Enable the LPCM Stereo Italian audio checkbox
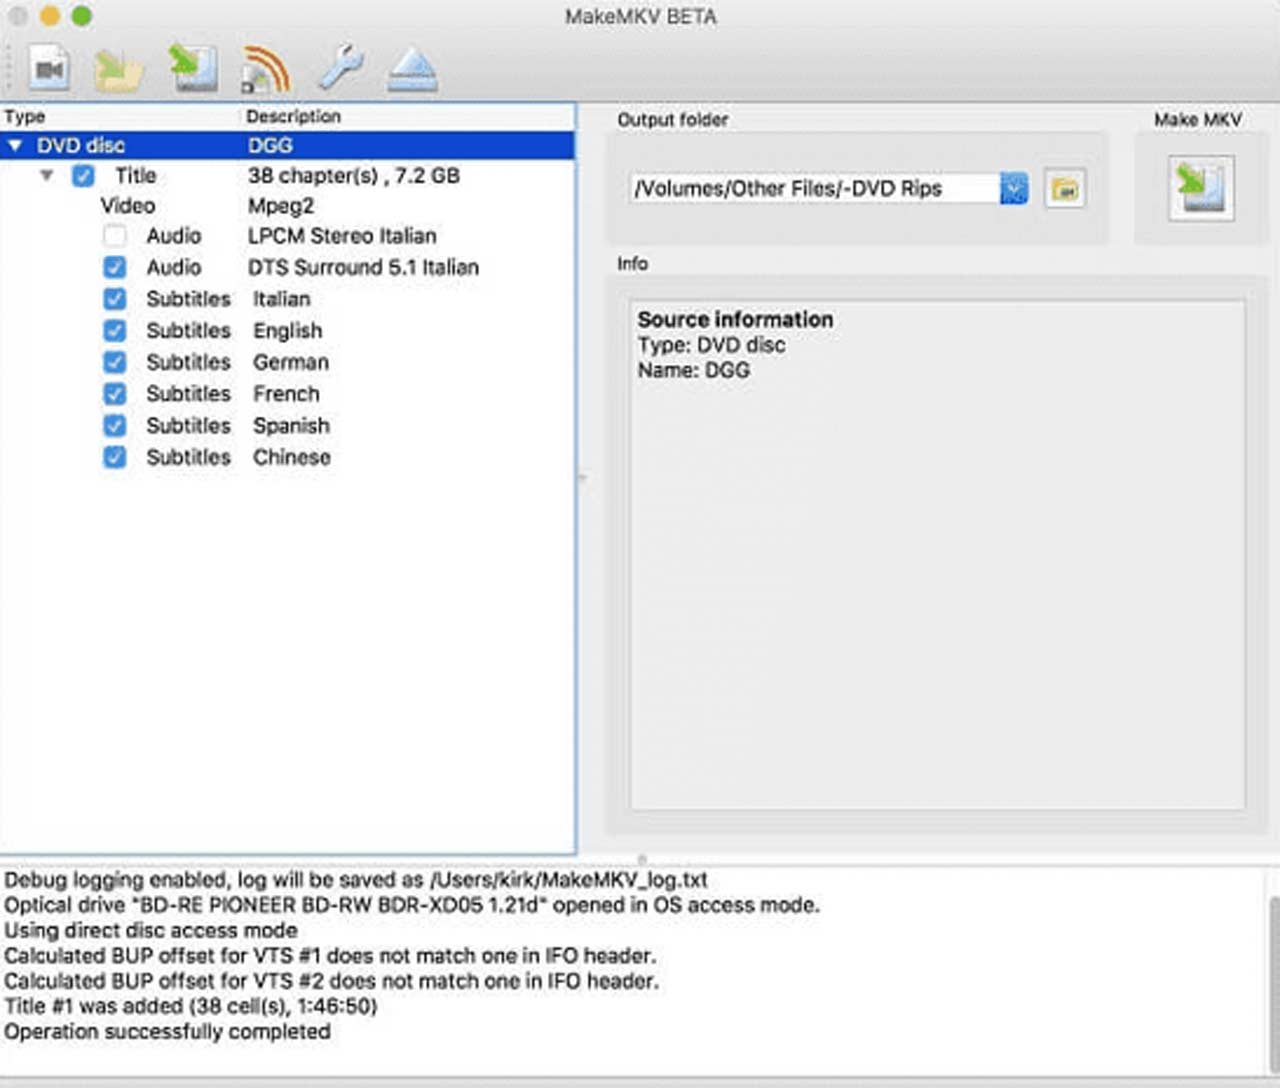Image resolution: width=1280 pixels, height=1088 pixels. click(x=115, y=236)
